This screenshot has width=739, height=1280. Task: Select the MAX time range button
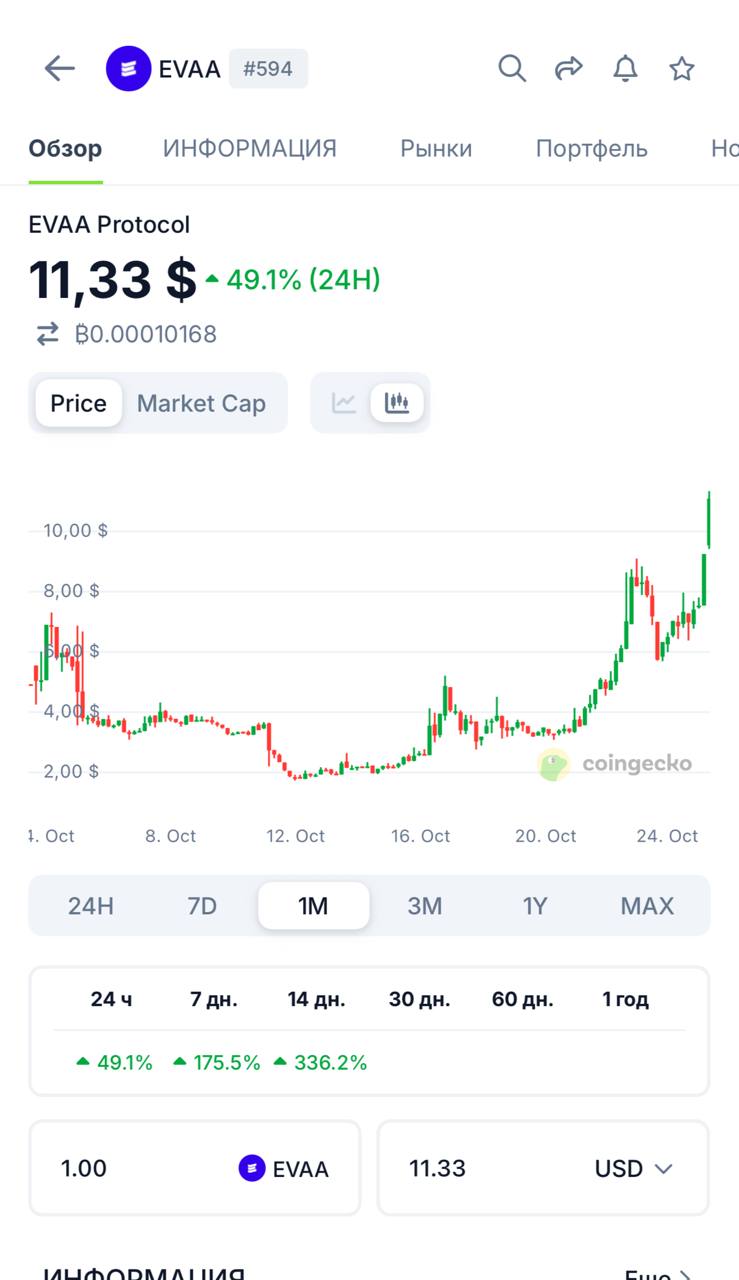(x=647, y=906)
